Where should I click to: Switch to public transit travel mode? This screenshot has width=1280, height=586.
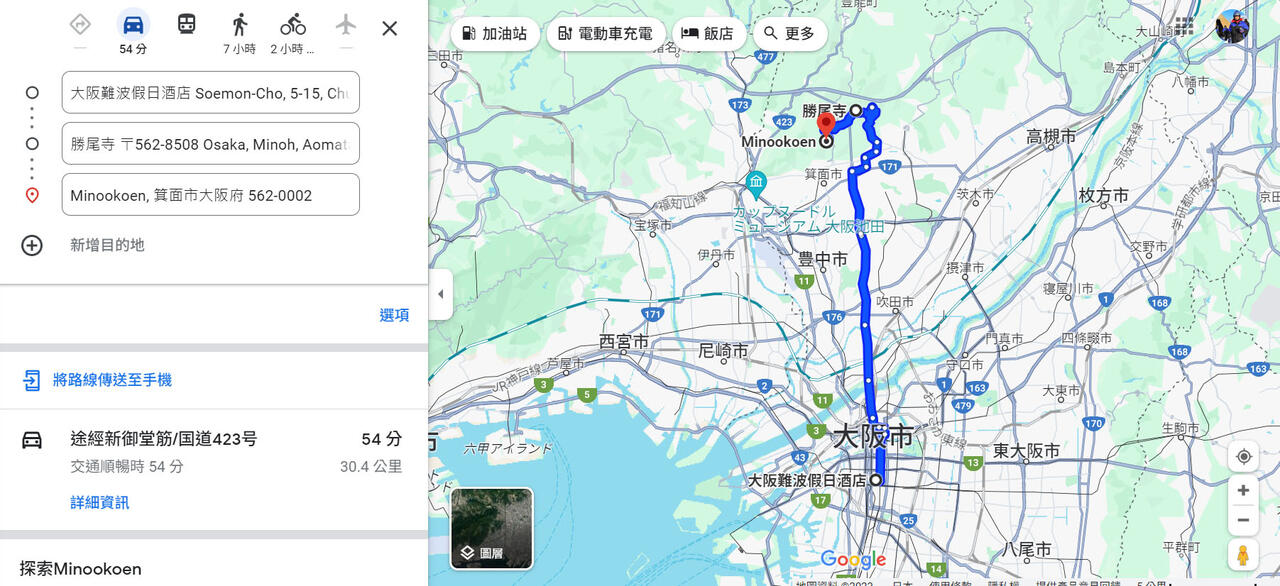point(186,25)
